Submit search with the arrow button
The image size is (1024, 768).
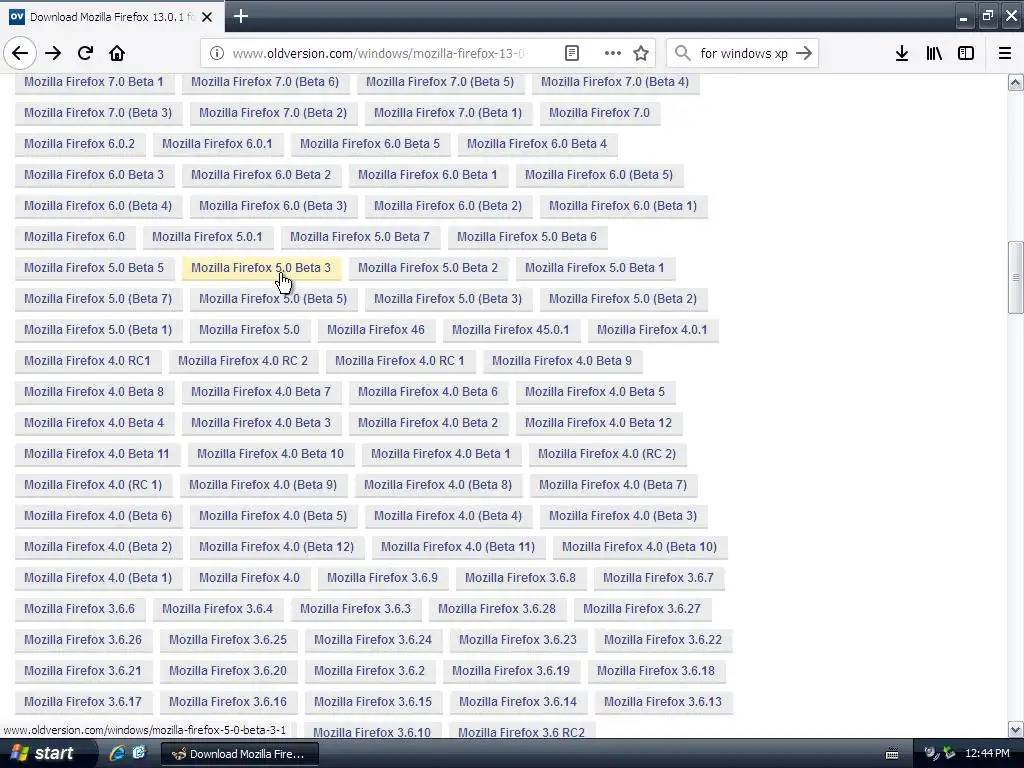[x=804, y=53]
